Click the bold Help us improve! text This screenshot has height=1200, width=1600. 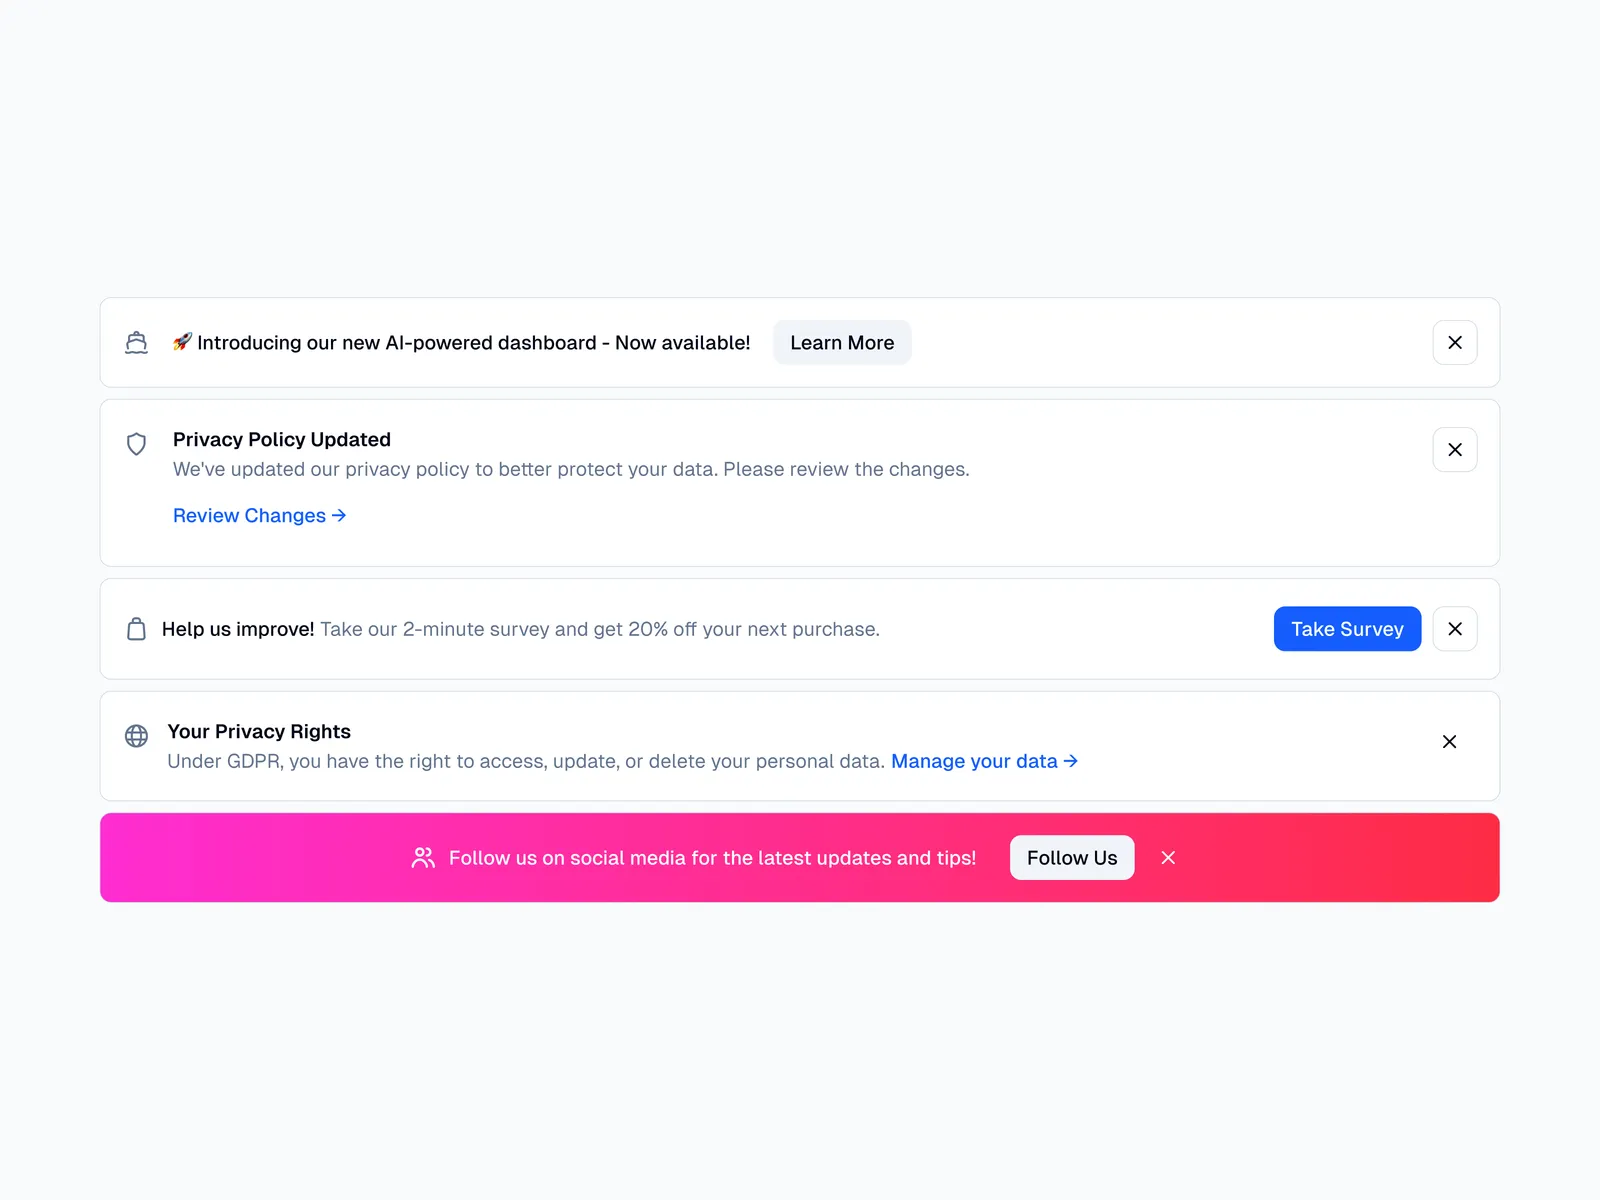pyautogui.click(x=238, y=630)
